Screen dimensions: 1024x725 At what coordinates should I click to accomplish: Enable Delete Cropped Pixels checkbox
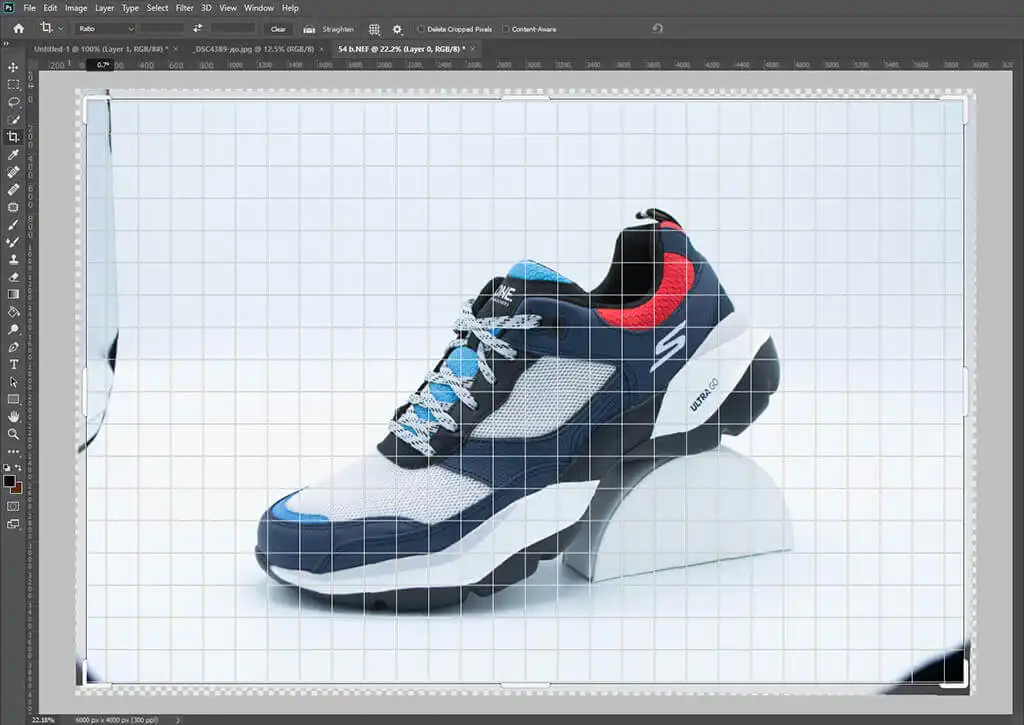tap(421, 29)
